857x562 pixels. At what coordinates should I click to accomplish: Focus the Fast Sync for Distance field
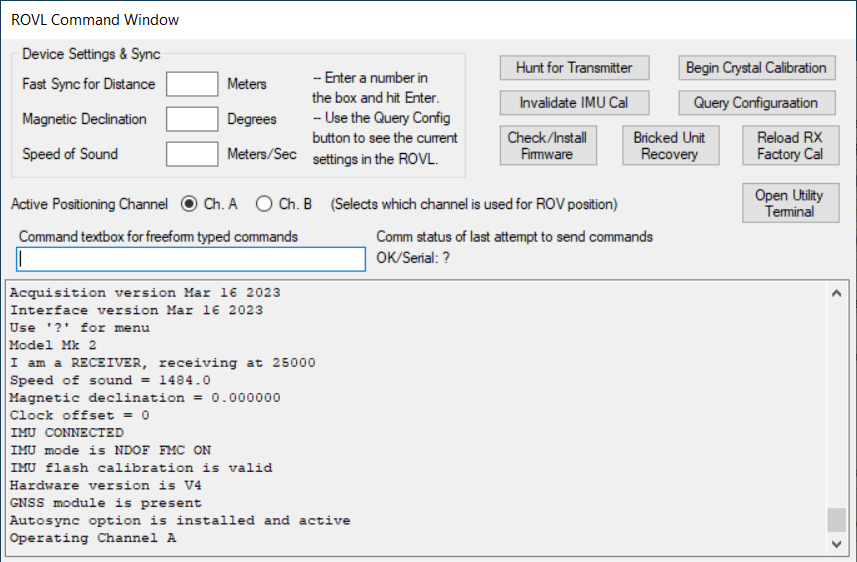click(x=192, y=84)
